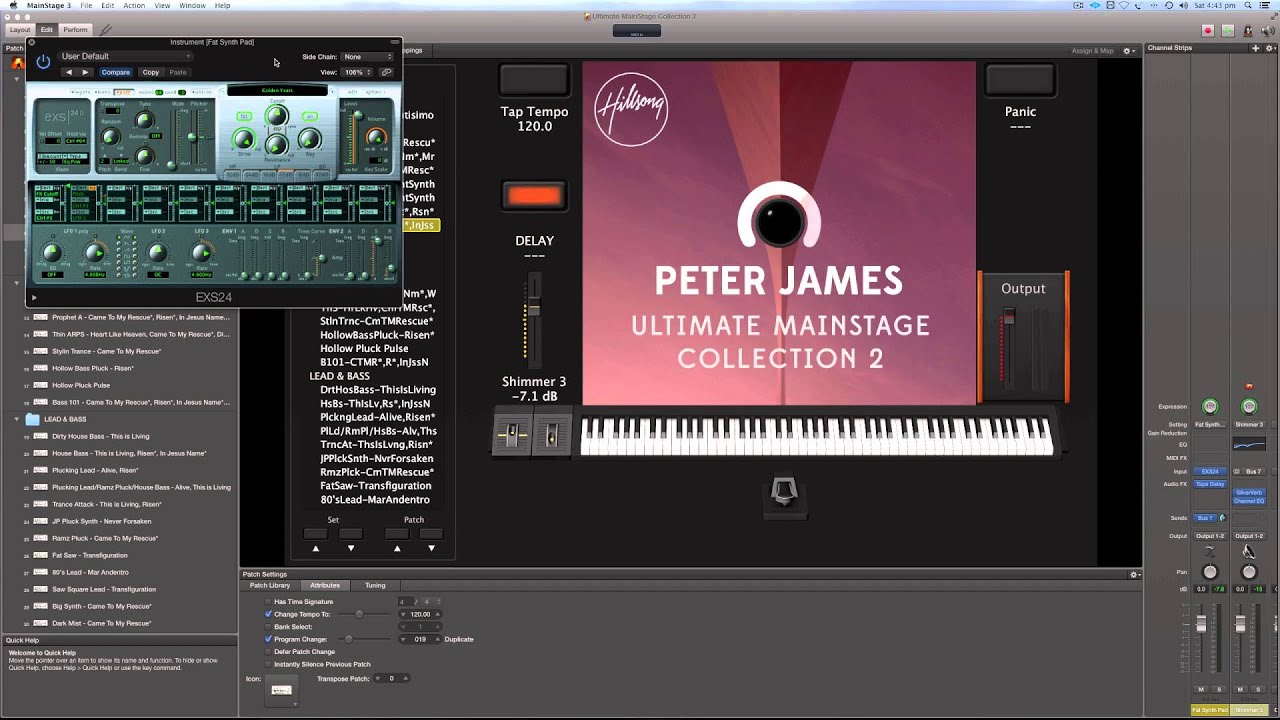Collapse the LEAD & BASS folder
Viewport: 1280px width, 720px height.
[17, 419]
